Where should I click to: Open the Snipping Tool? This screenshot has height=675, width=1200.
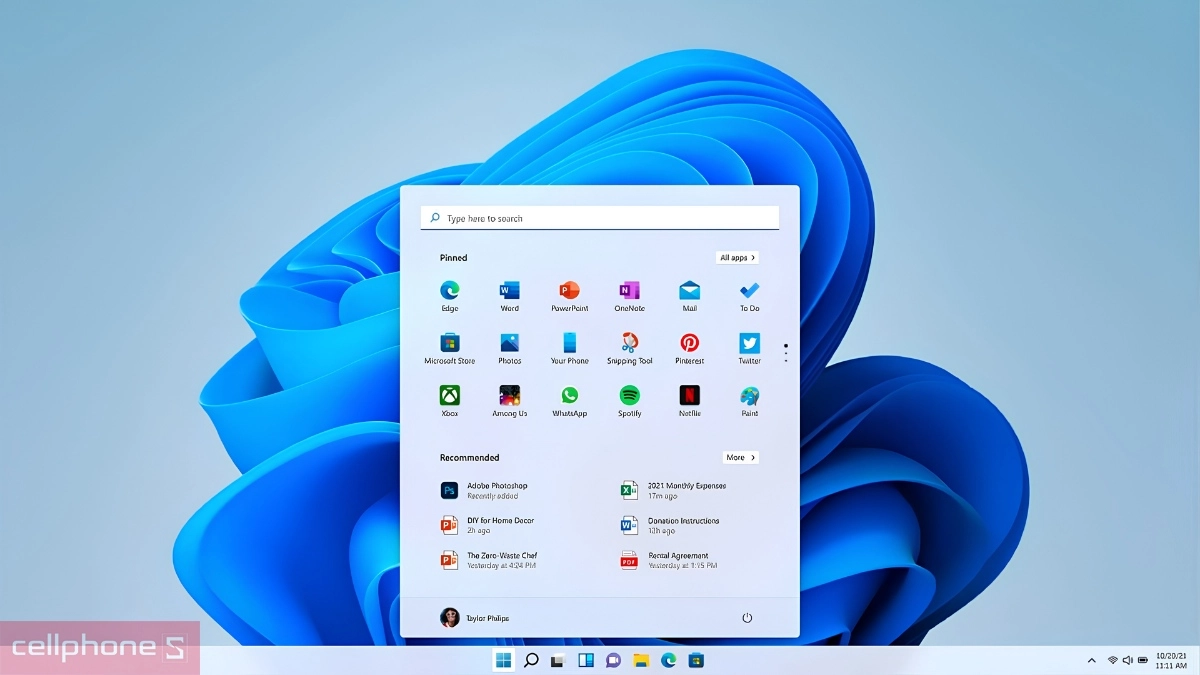[630, 348]
